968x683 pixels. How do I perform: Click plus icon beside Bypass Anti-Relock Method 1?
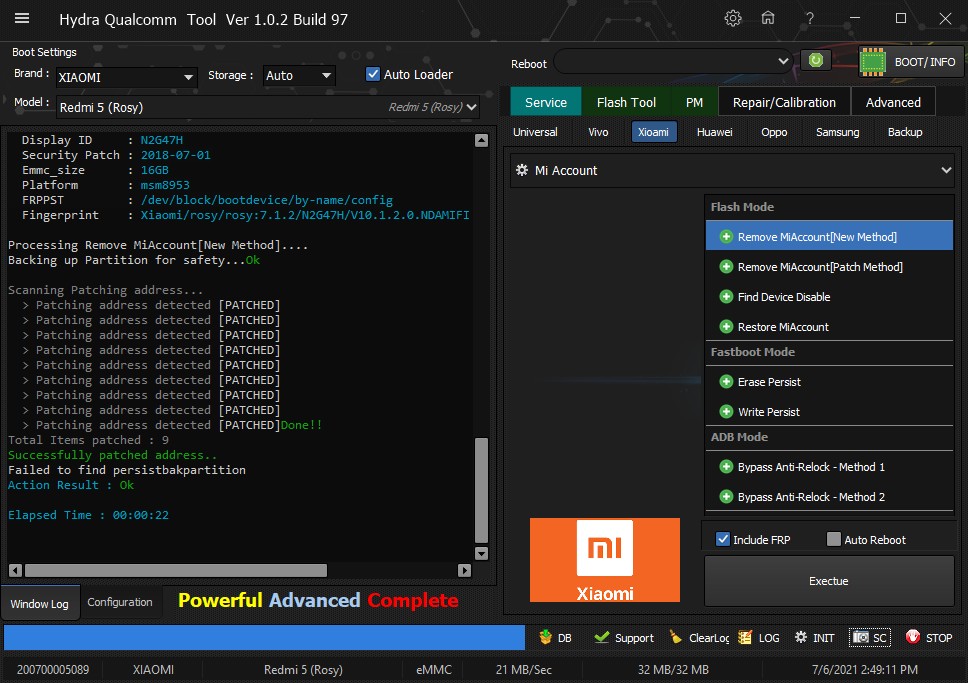pyautogui.click(x=726, y=467)
